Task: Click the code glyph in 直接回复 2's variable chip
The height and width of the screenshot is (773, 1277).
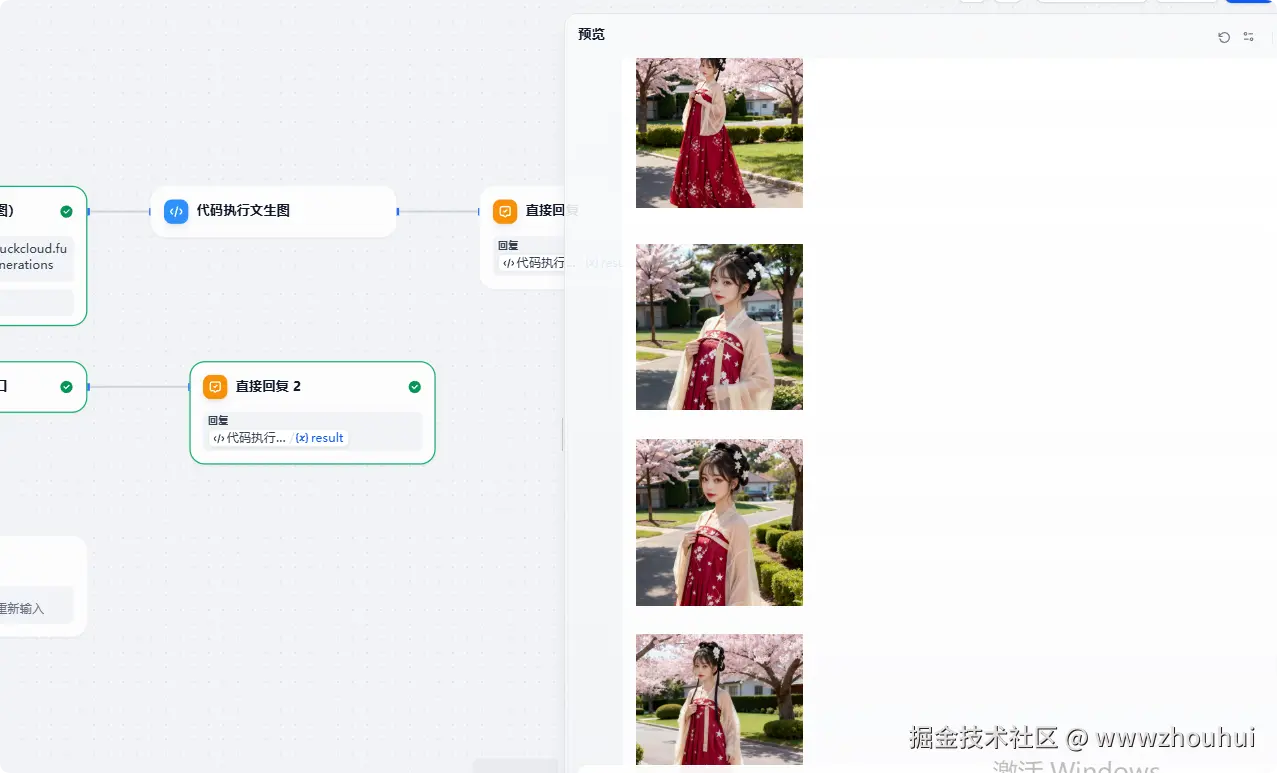Action: pyautogui.click(x=219, y=438)
